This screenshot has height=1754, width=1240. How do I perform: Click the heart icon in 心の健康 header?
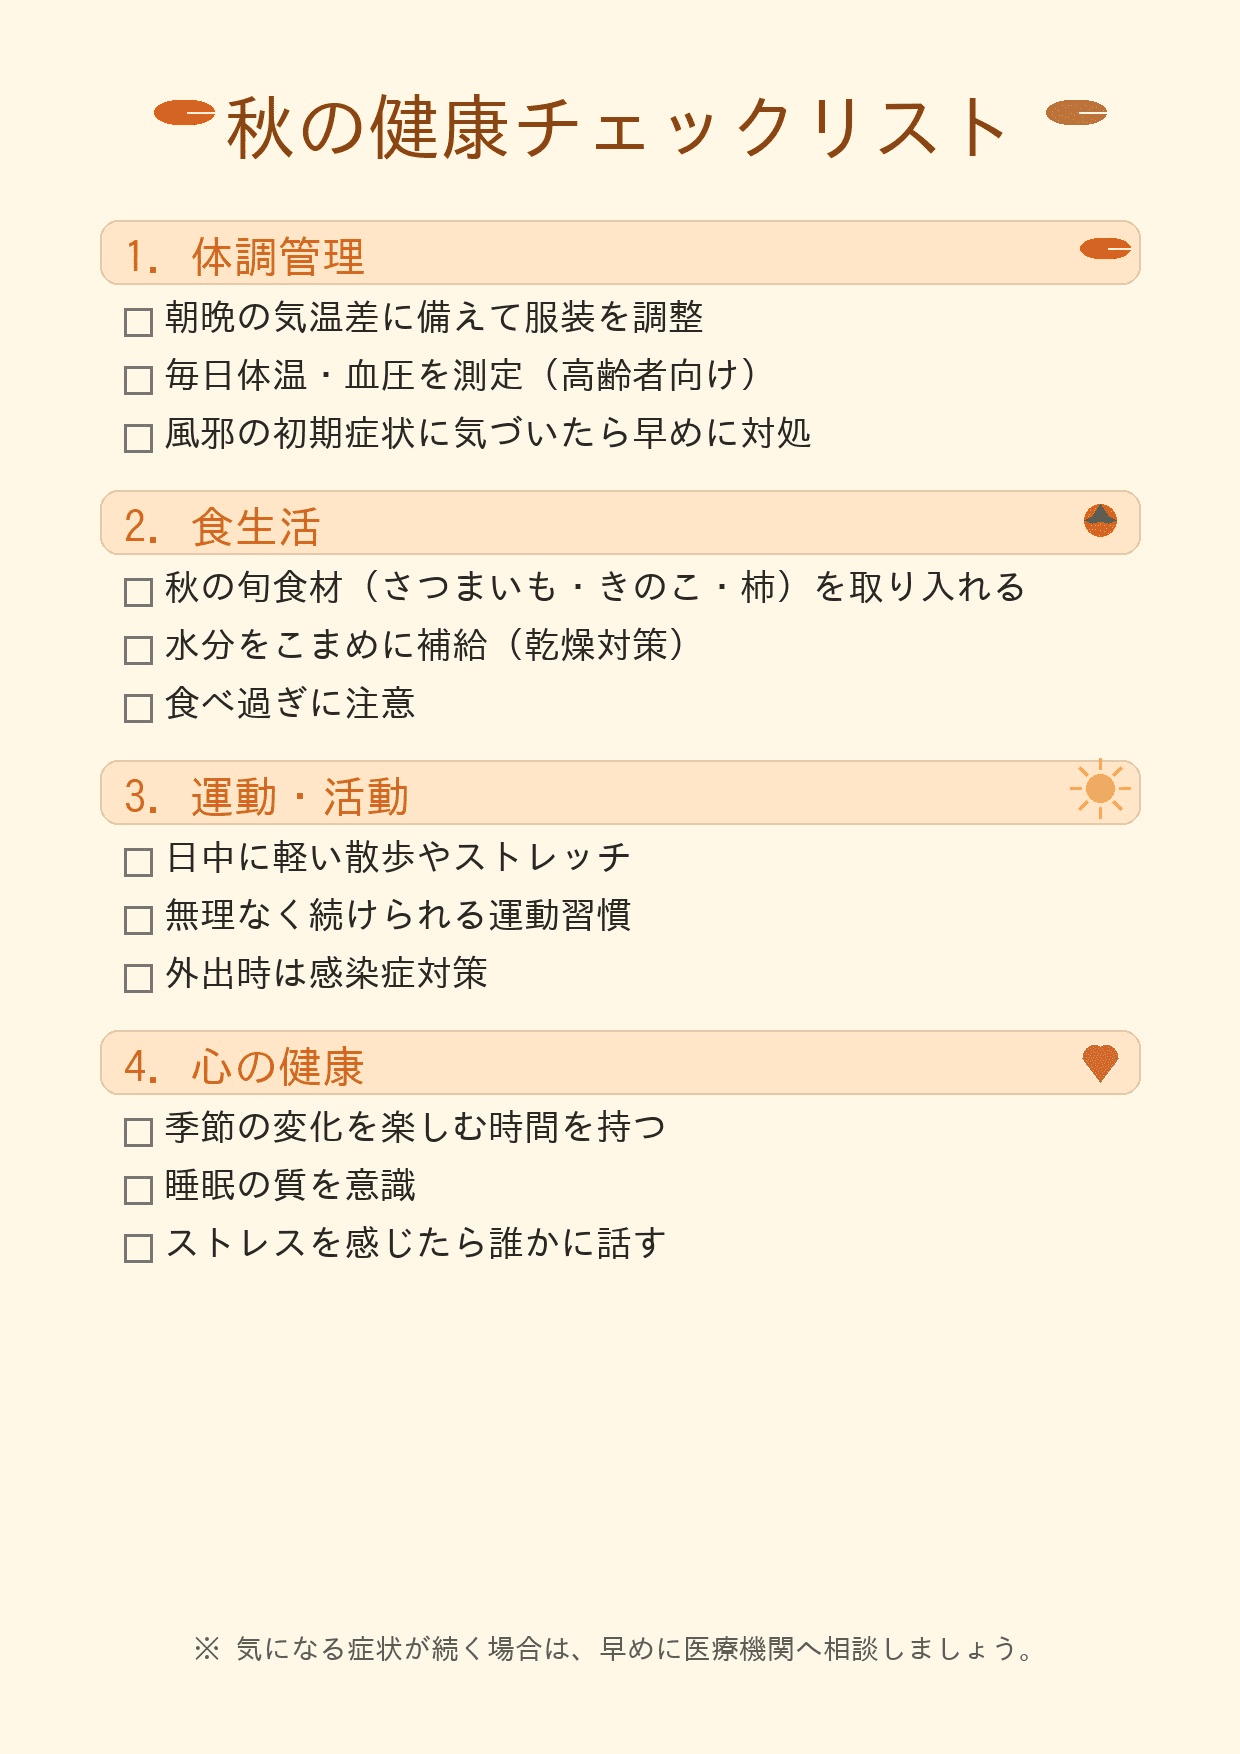[1100, 1061]
